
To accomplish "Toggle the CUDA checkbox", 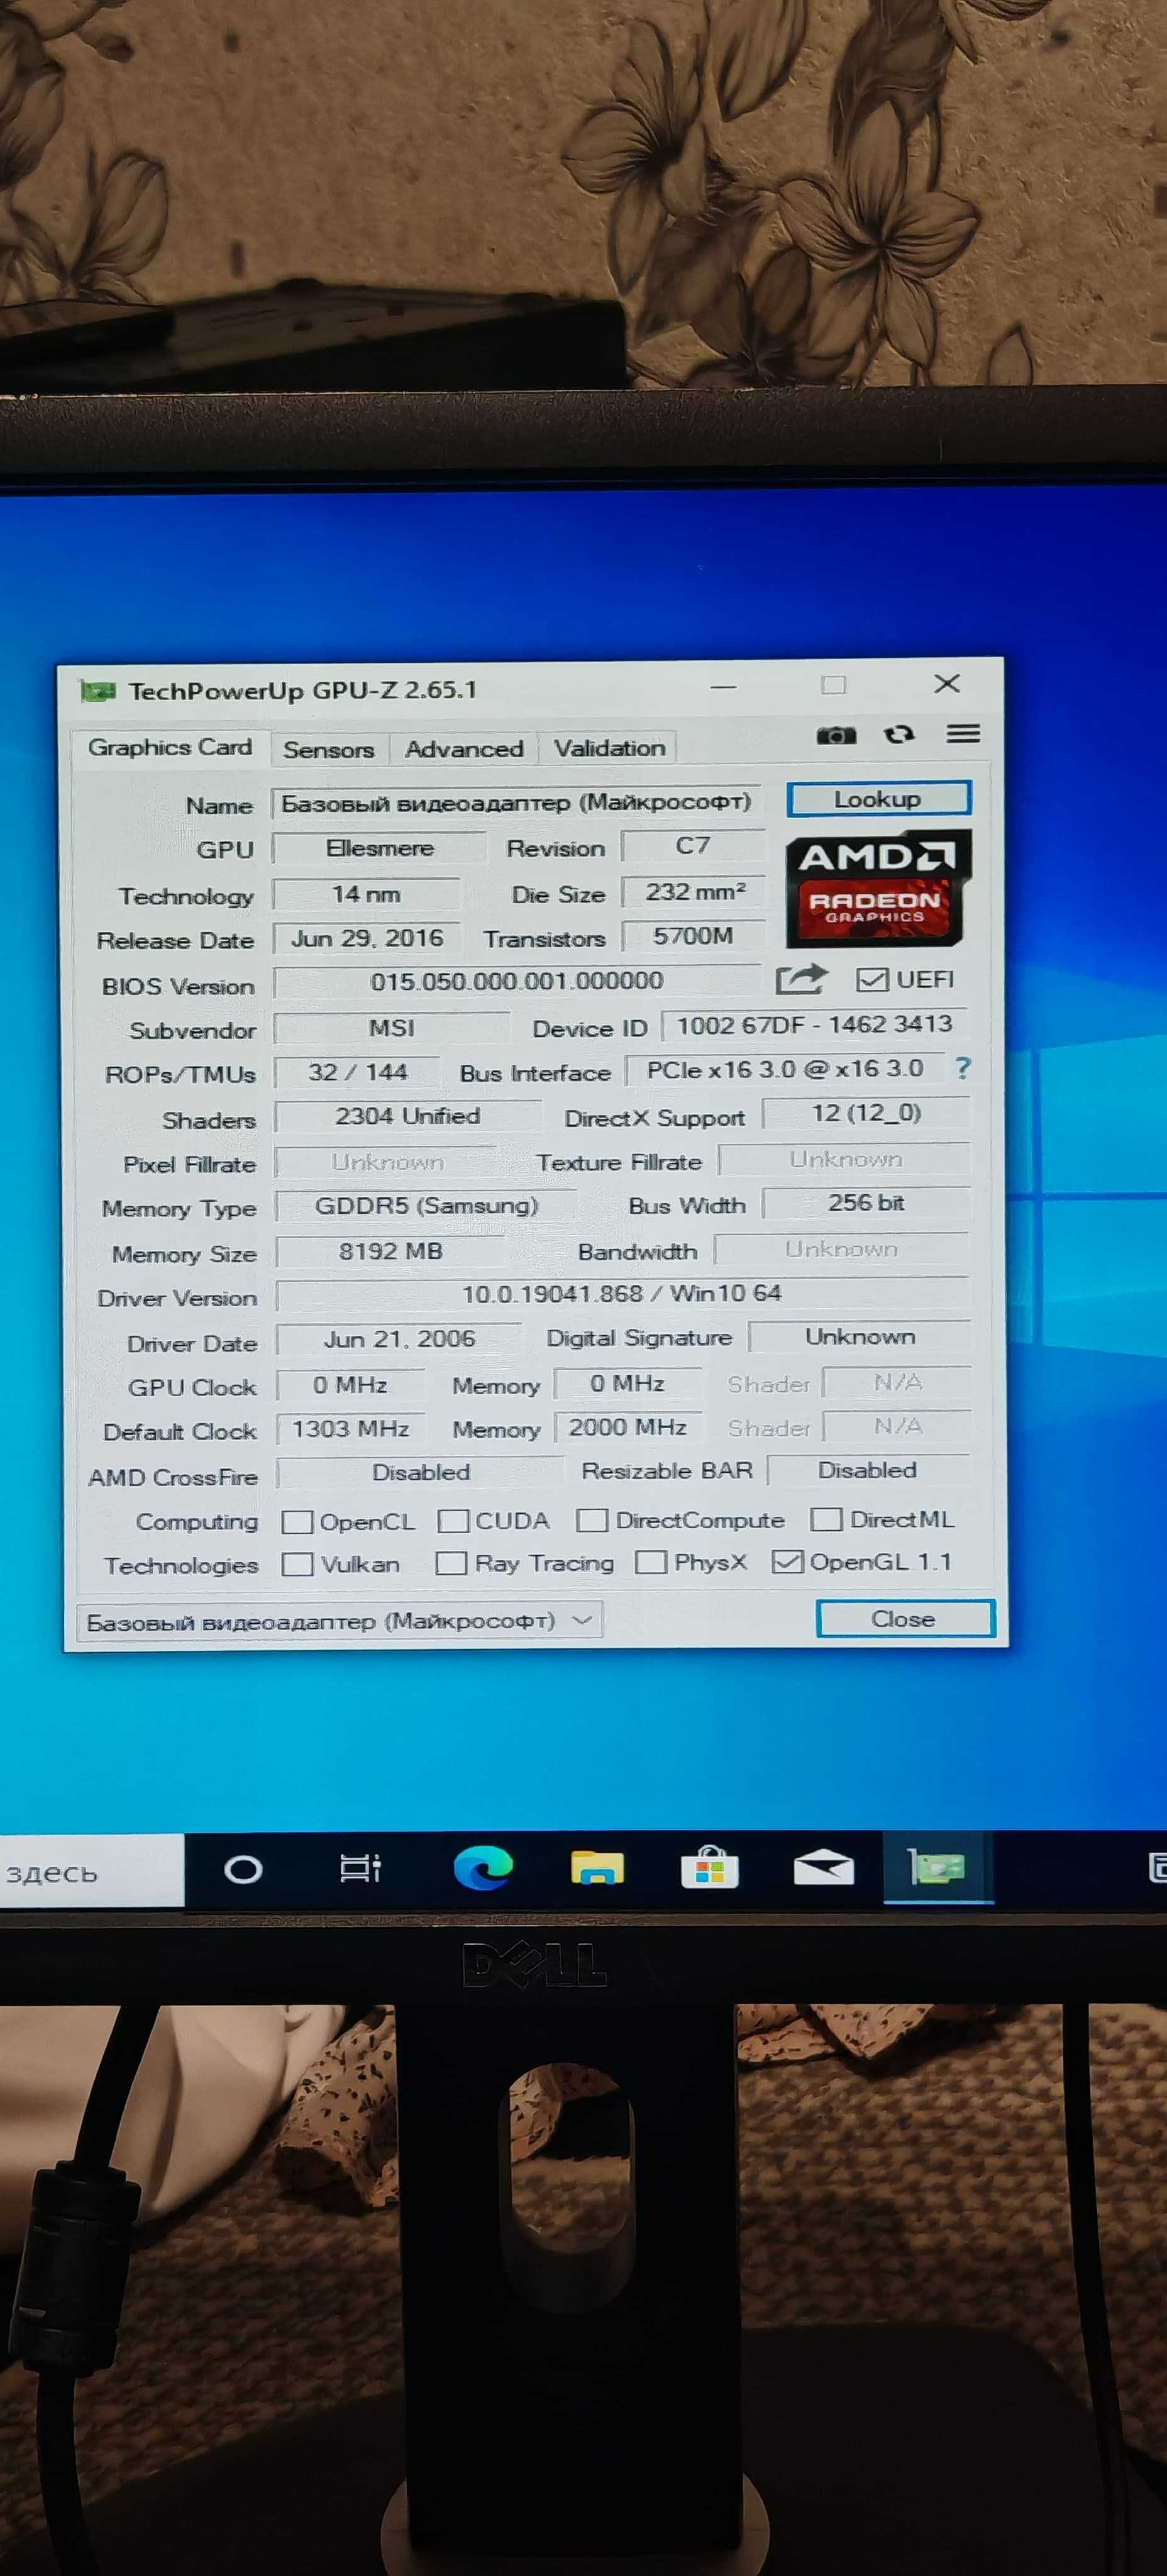I will tap(453, 1521).
